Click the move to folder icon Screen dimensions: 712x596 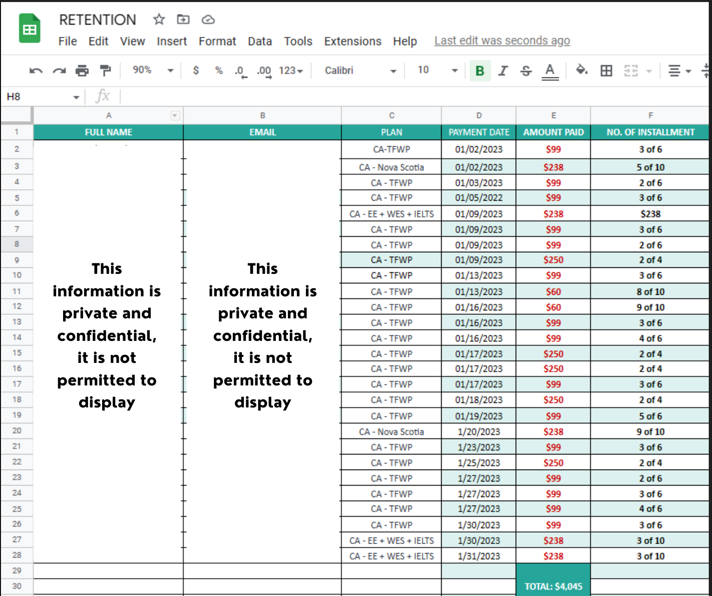183,20
